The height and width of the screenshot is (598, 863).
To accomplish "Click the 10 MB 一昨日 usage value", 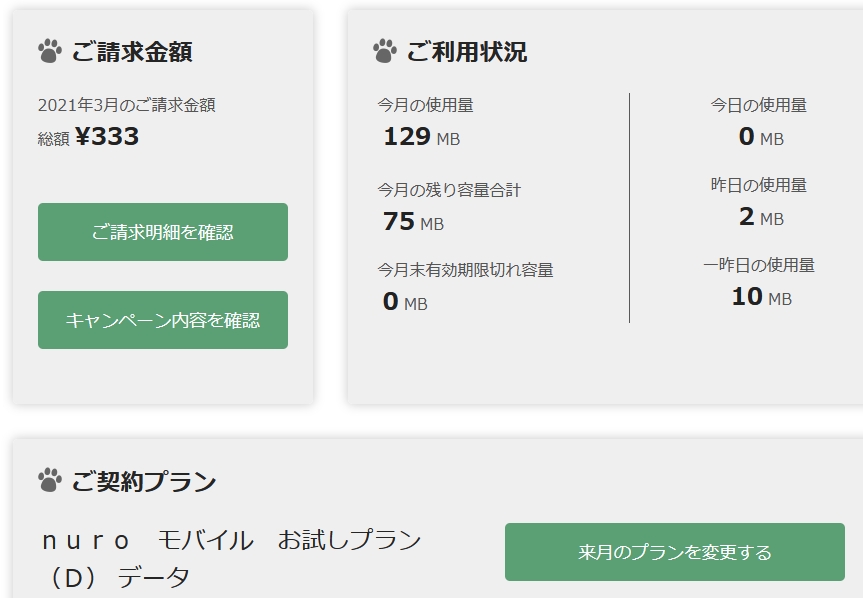I will pos(760,297).
